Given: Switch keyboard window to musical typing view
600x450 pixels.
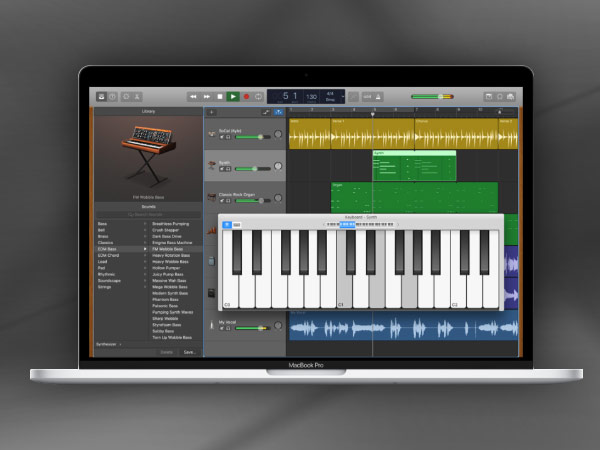Looking at the screenshot, I should 237,225.
